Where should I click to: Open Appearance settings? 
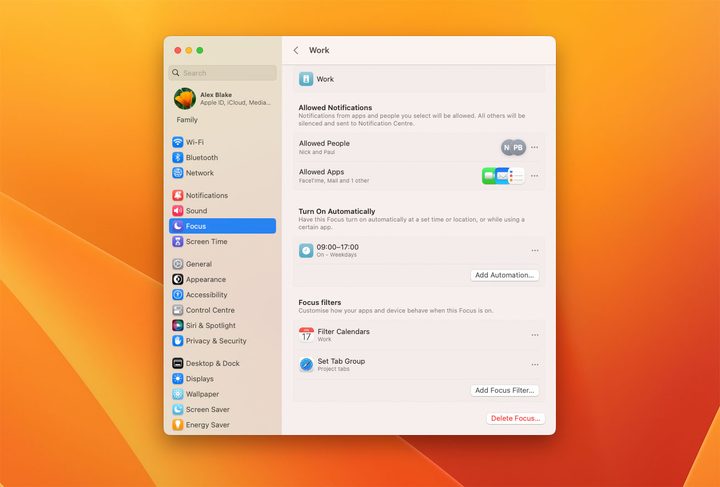coord(223,279)
